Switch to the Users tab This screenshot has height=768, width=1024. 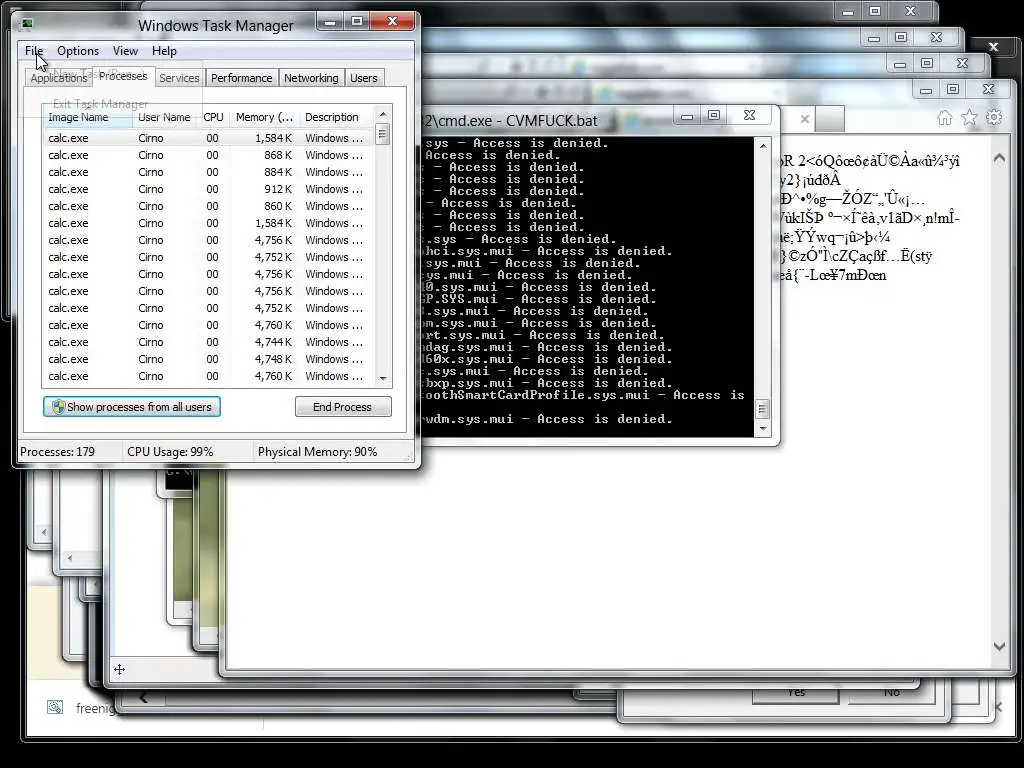[x=363, y=78]
